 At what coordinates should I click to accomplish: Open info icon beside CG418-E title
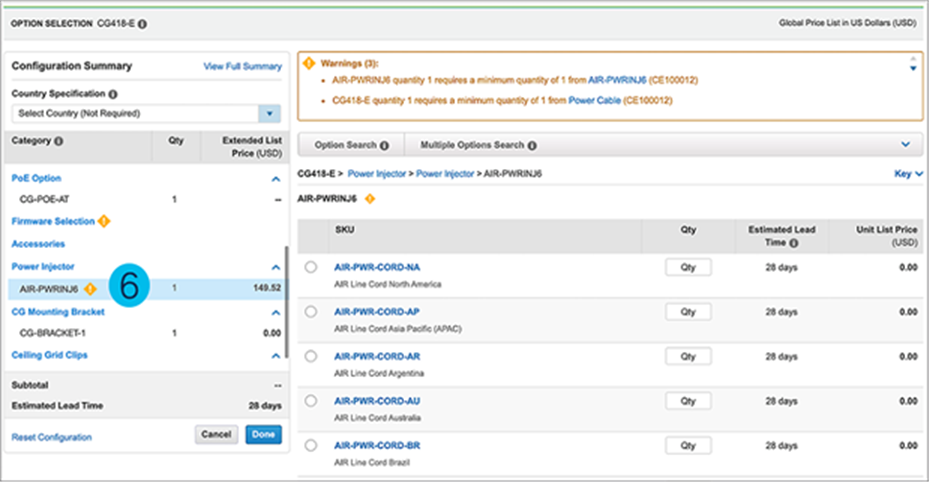pyautogui.click(x=143, y=24)
